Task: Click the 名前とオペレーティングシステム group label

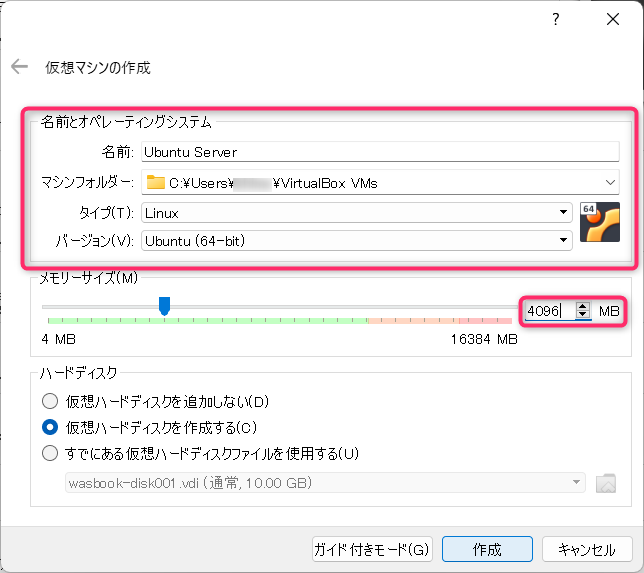Action: coord(126,122)
